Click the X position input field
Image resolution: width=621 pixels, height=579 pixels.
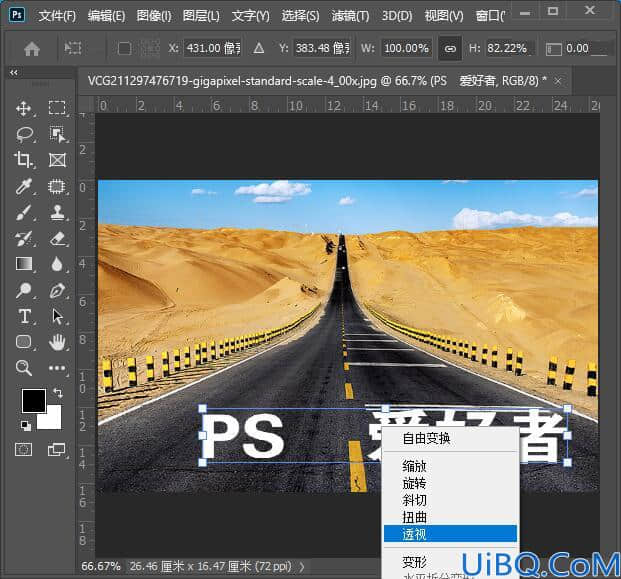pos(213,48)
